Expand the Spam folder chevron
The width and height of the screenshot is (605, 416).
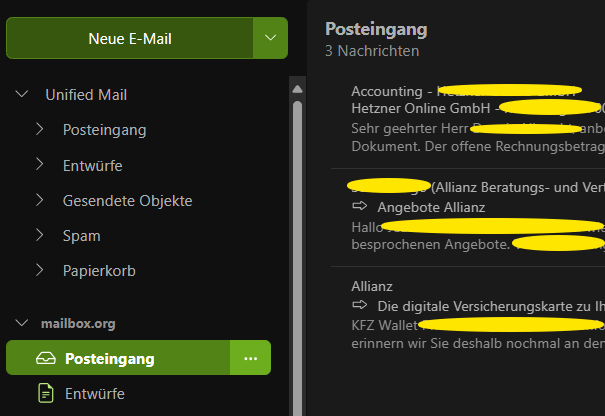(x=39, y=235)
